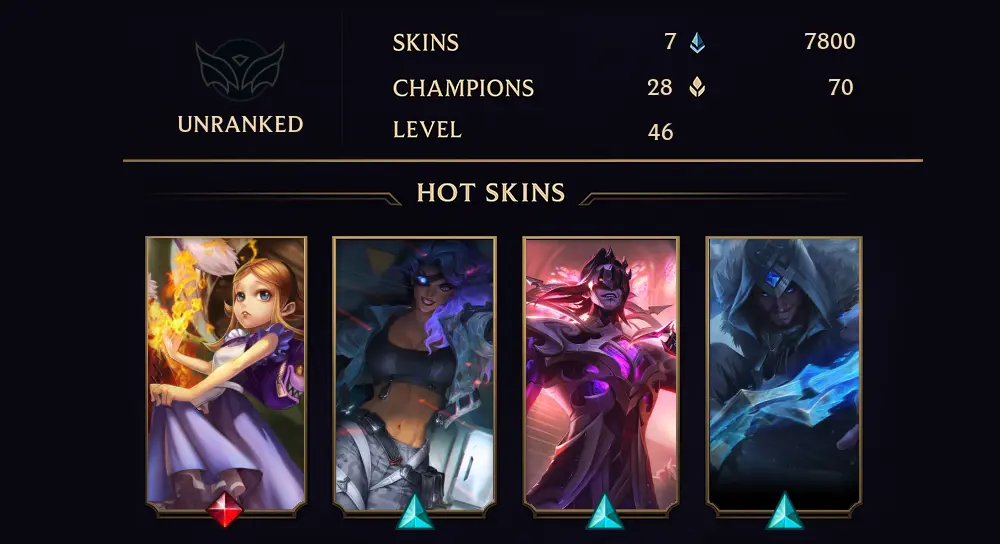Open the Annie in Wonderland skin card
The height and width of the screenshot is (544, 1000).
pos(226,375)
